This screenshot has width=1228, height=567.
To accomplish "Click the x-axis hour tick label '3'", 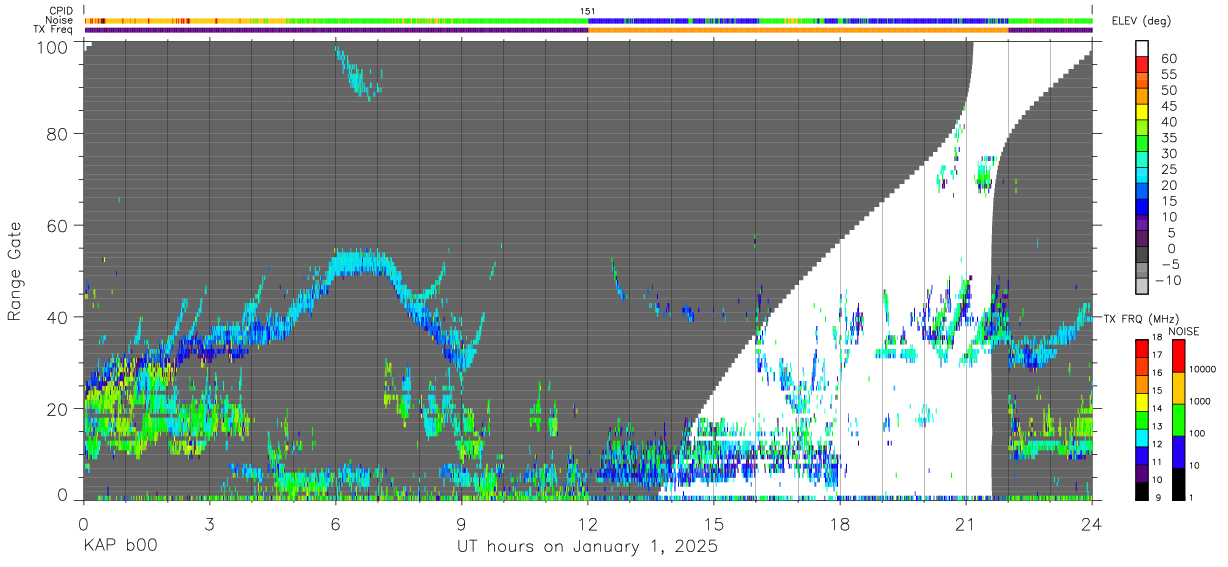I will (210, 523).
